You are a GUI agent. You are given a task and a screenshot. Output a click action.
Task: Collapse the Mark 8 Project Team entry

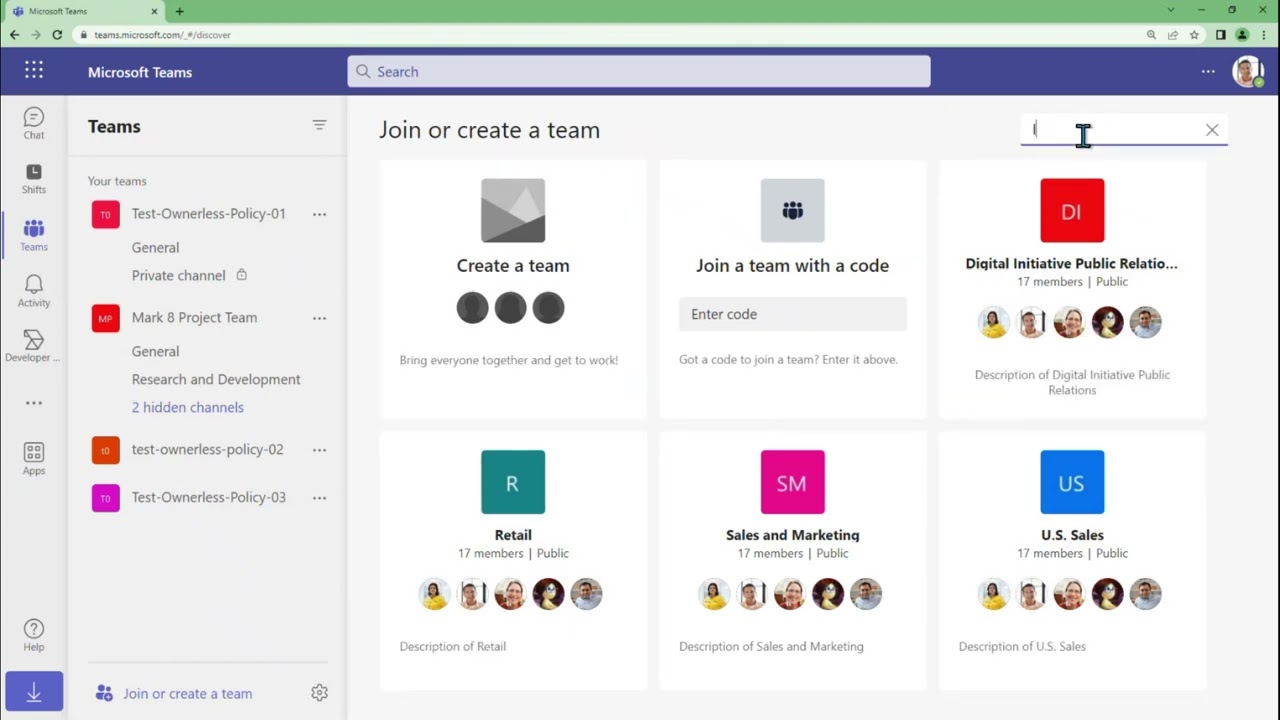click(x=194, y=318)
